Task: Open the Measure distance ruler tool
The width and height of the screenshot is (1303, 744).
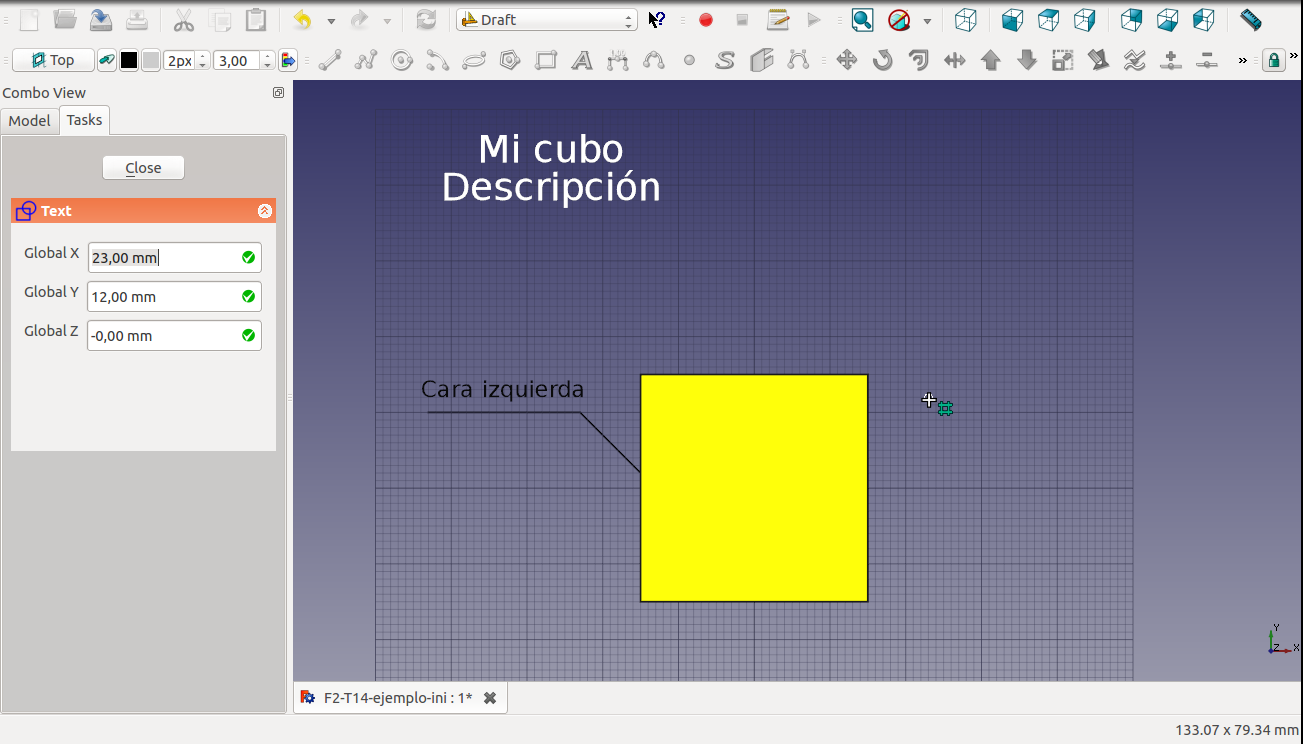Action: 1250,20
